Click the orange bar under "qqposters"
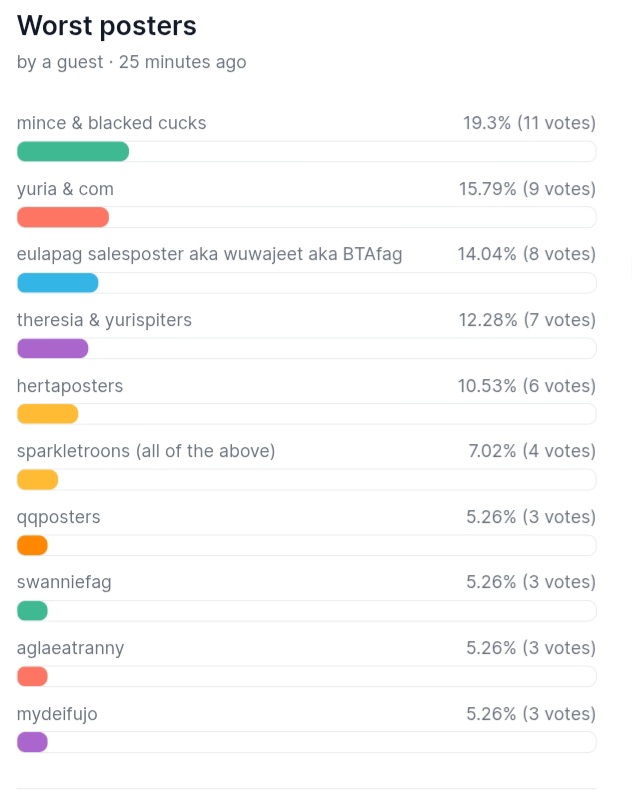The image size is (632, 790). coord(32,546)
